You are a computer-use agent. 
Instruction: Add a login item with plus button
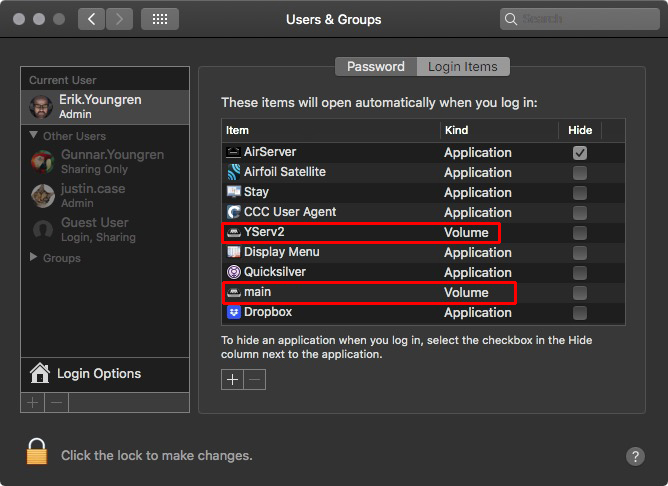(232, 379)
